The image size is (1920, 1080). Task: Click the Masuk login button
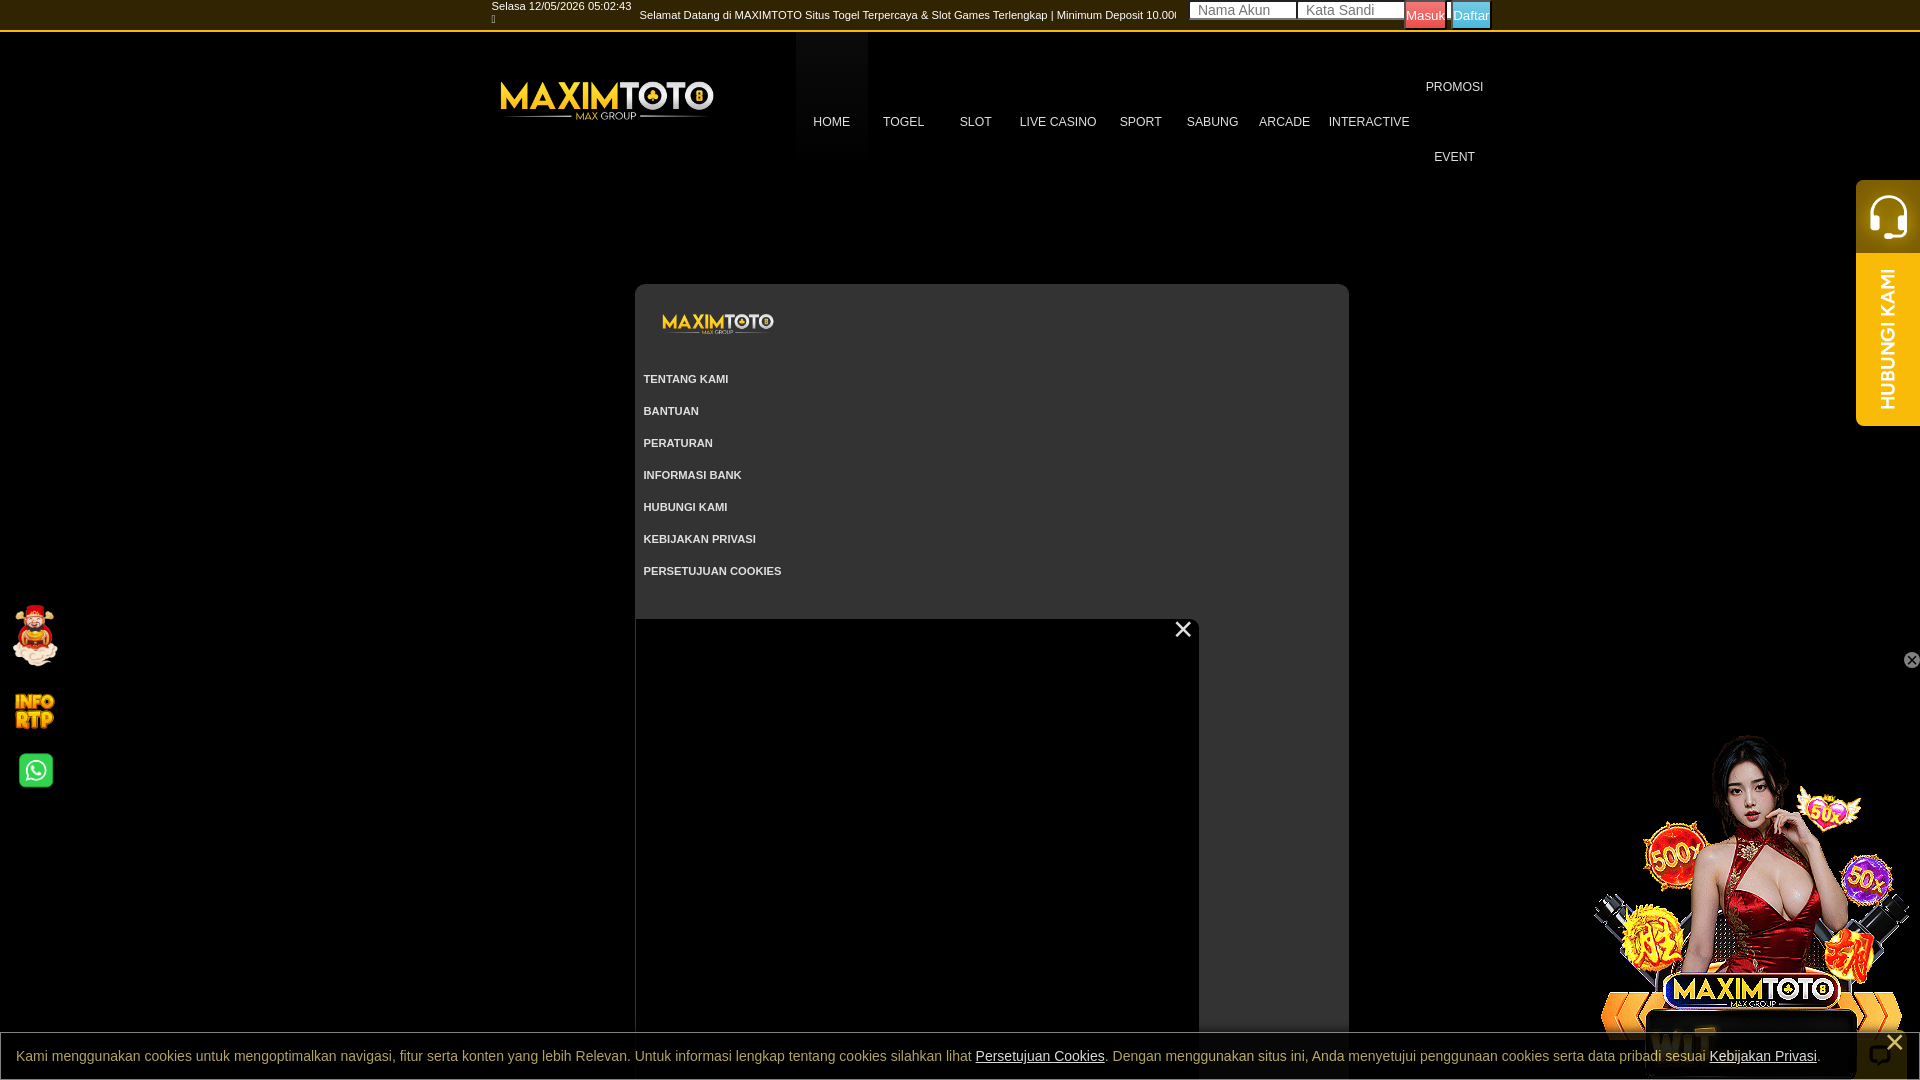pos(1425,15)
